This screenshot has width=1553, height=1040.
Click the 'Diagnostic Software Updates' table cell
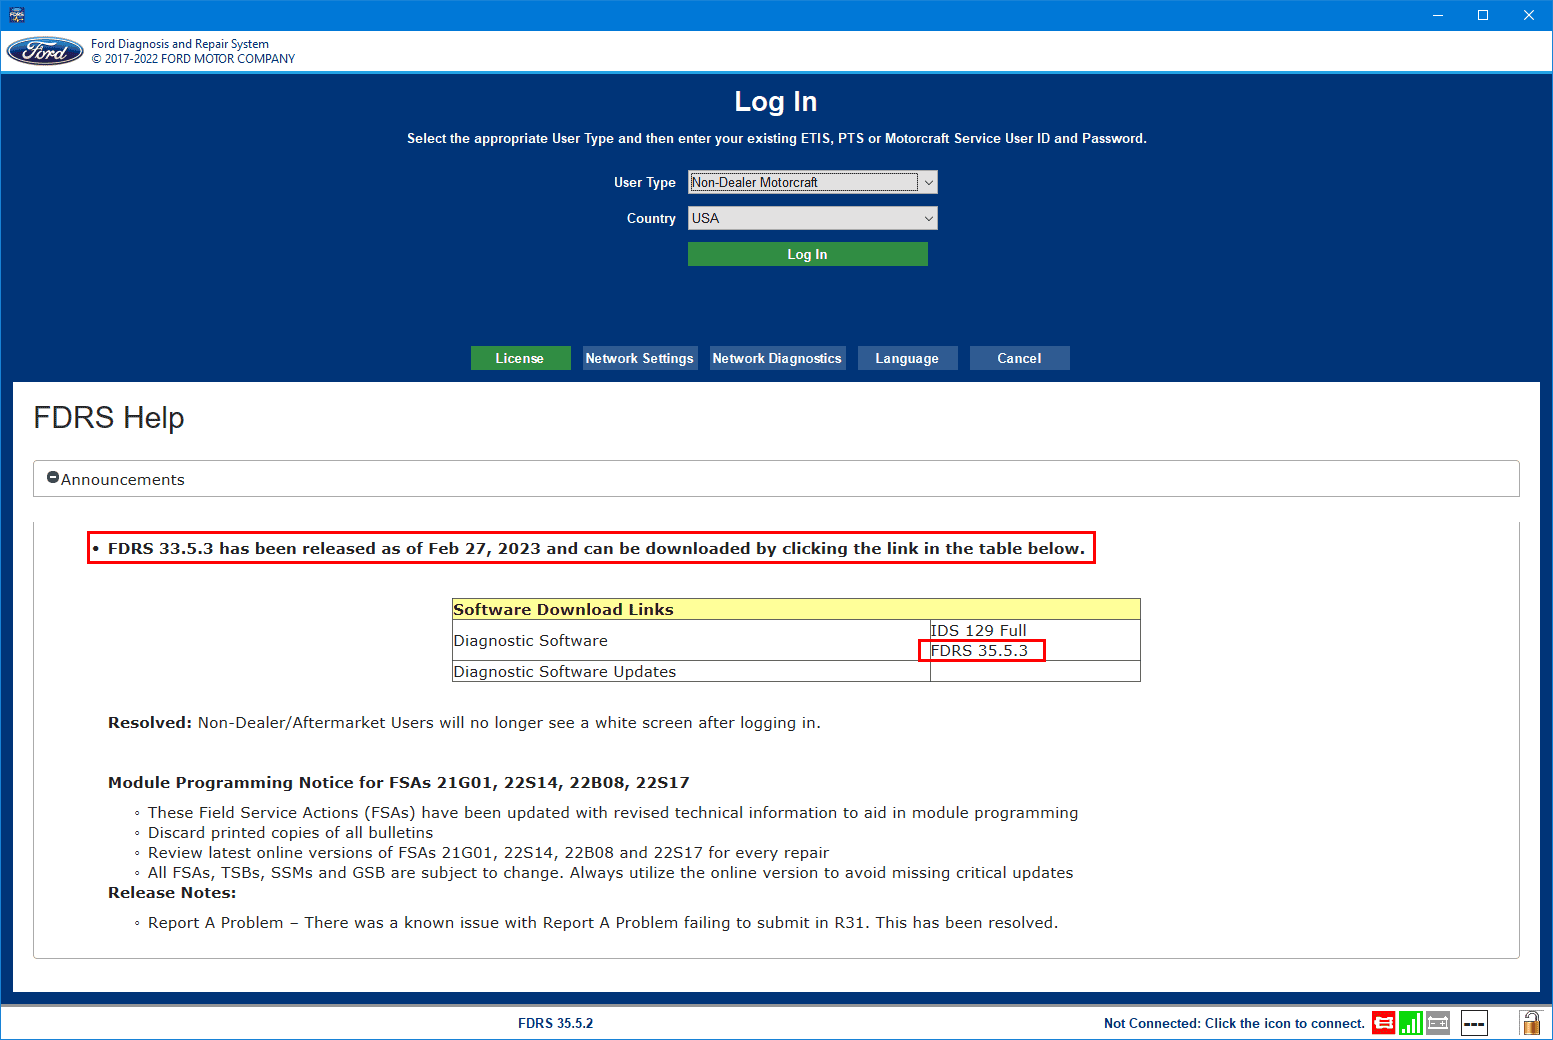point(691,671)
